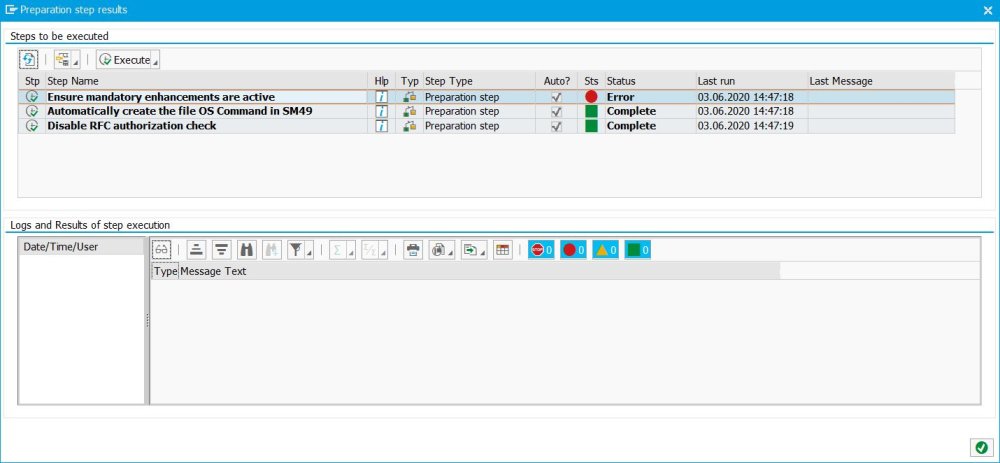1000x463 pixels.
Task: Close the Preparation step results dialog
Action: 988,10
